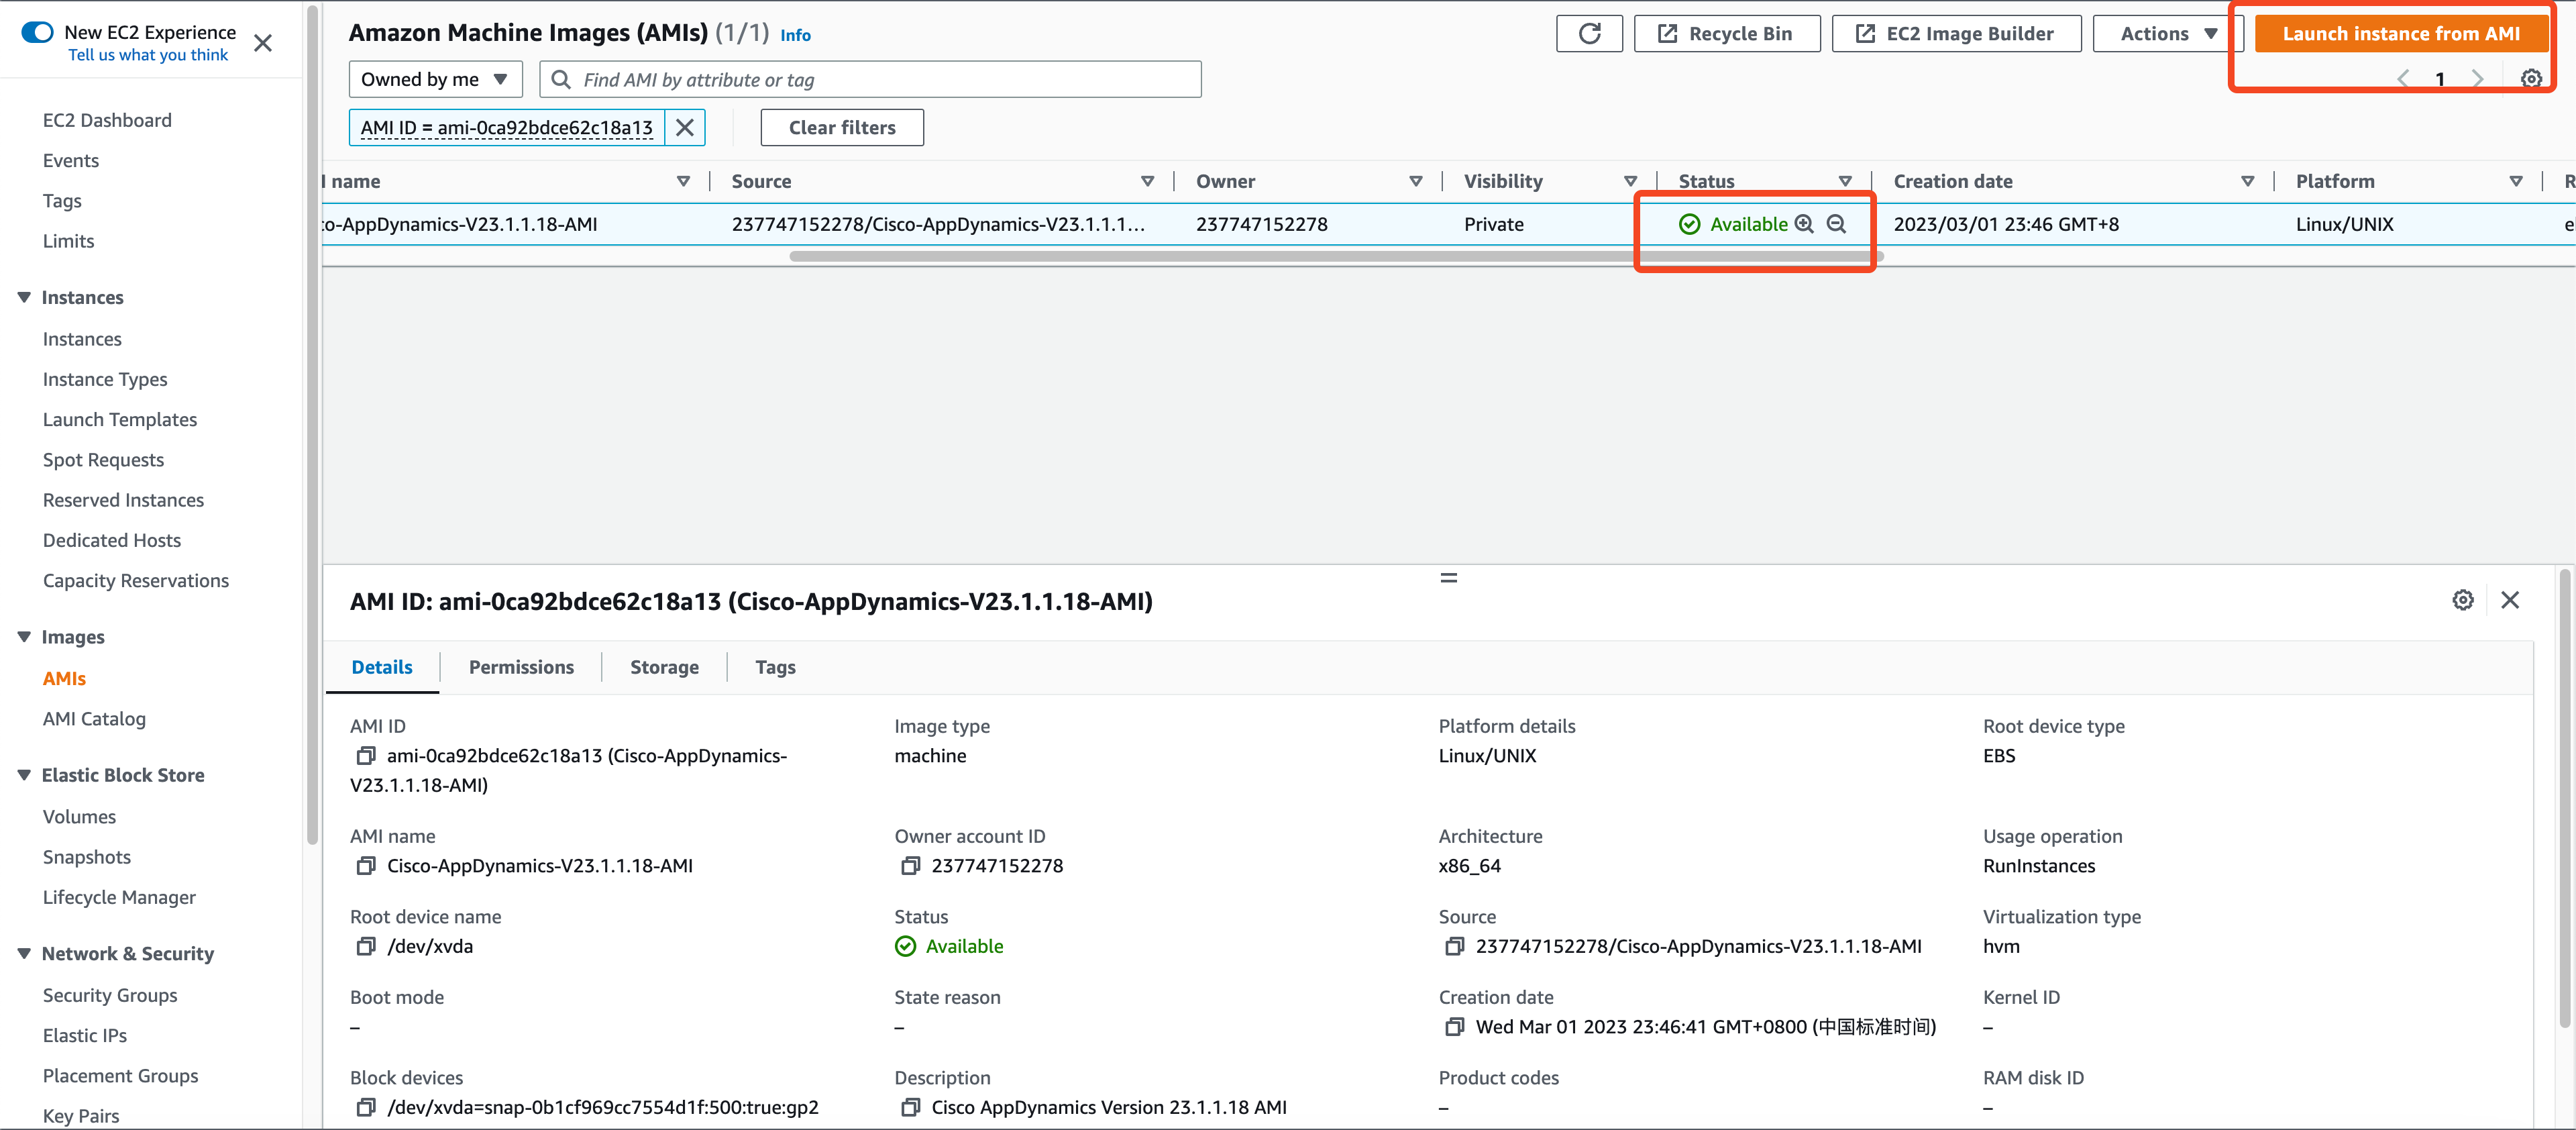This screenshot has width=2576, height=1130.
Task: Remove the AMI ID filter chip with X
Action: (x=685, y=128)
